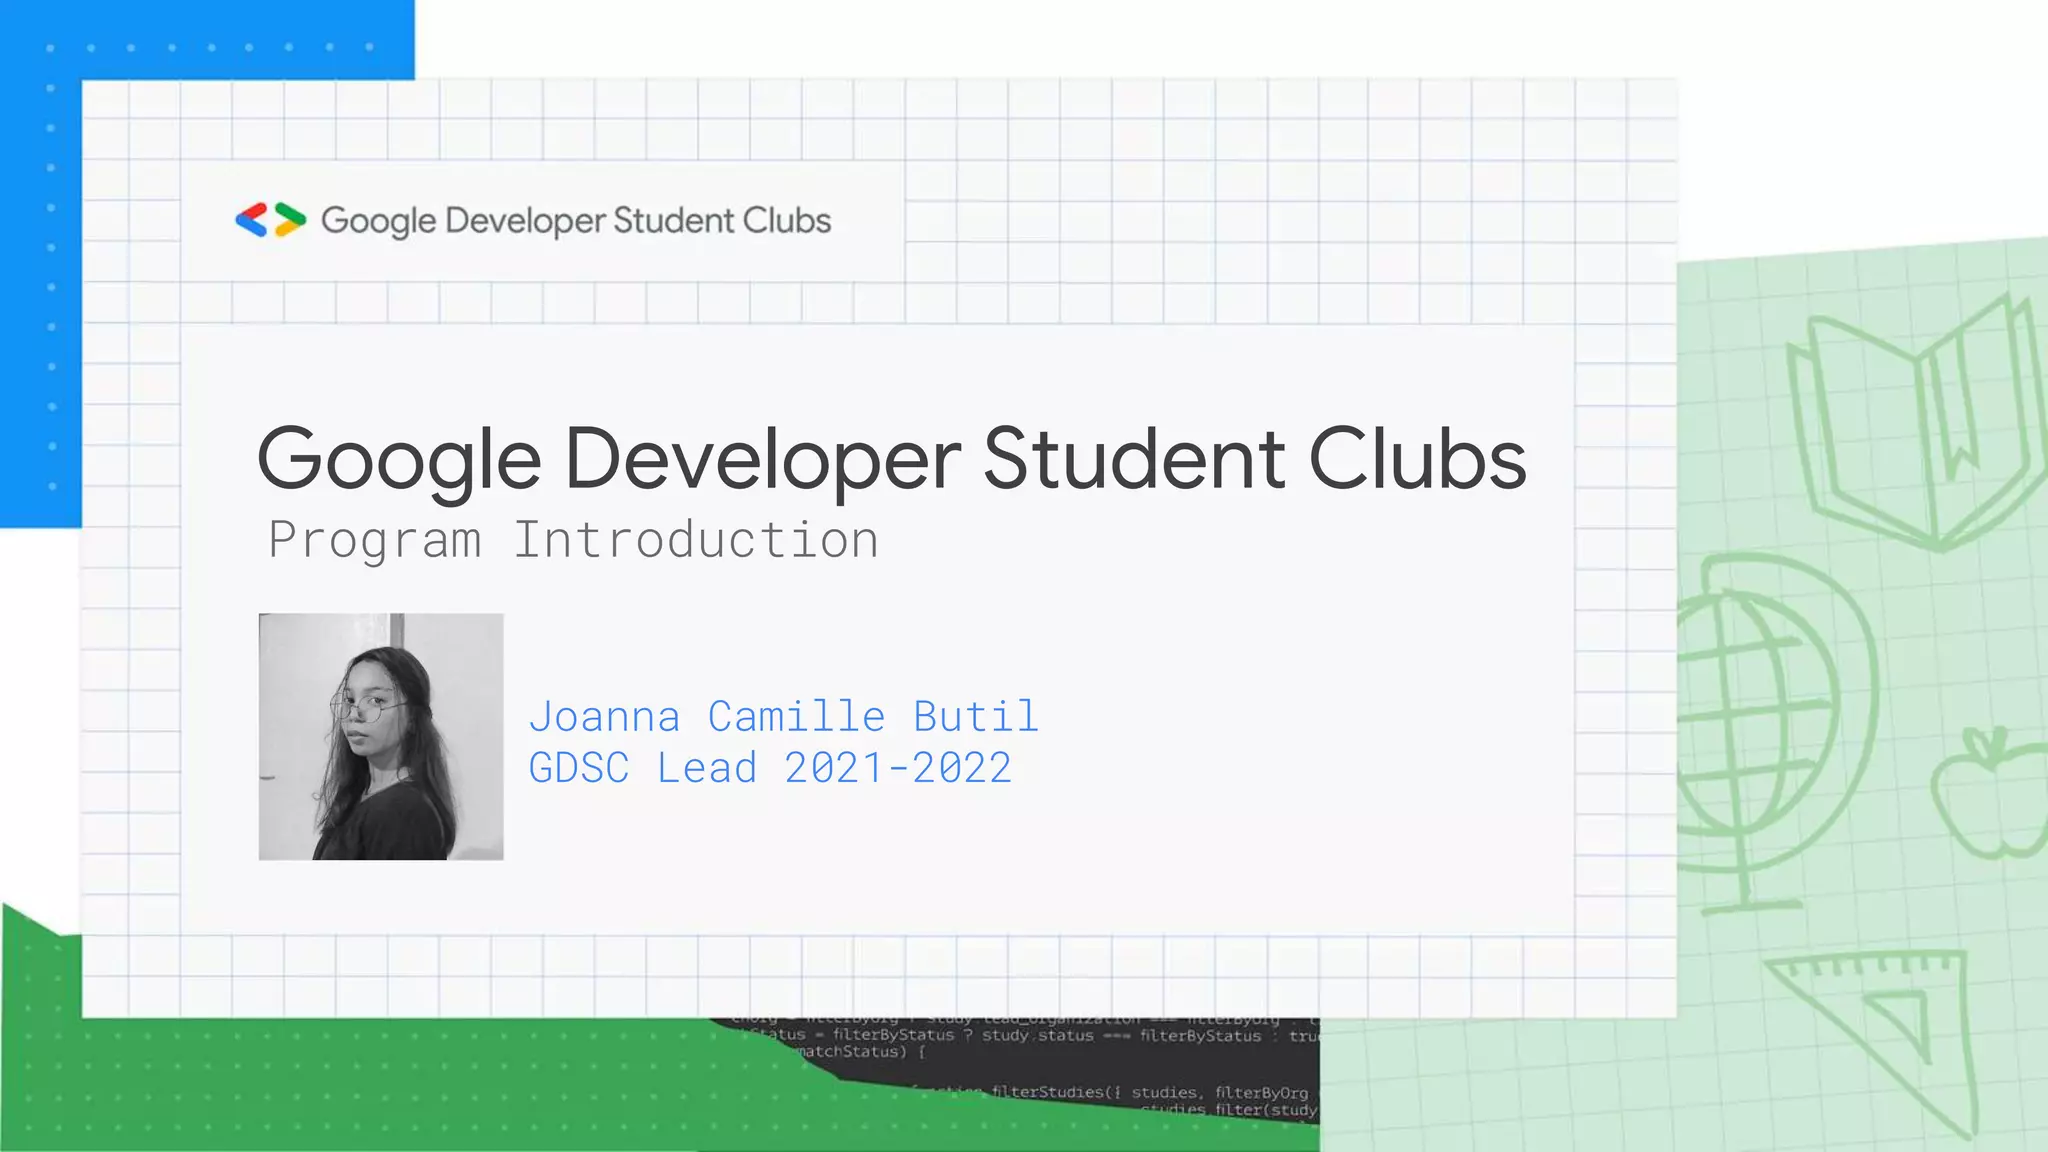This screenshot has width=2048, height=1152.
Task: Click the text "GDSC Lead 2021-2022"
Action: 770,768
